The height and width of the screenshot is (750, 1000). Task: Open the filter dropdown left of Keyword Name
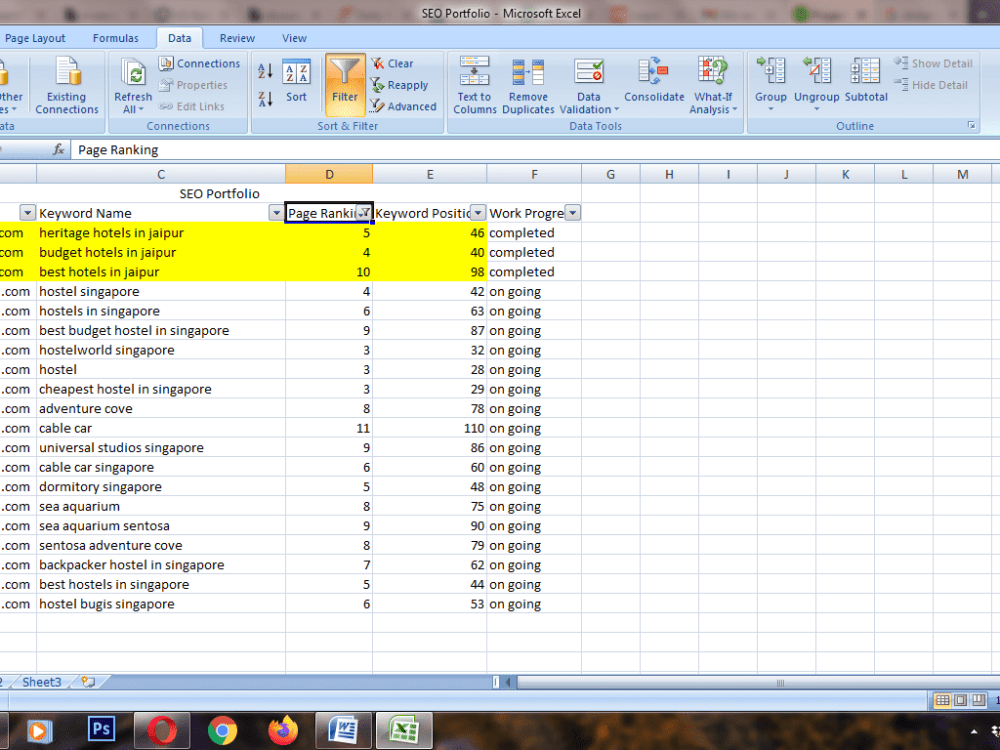pos(27,213)
